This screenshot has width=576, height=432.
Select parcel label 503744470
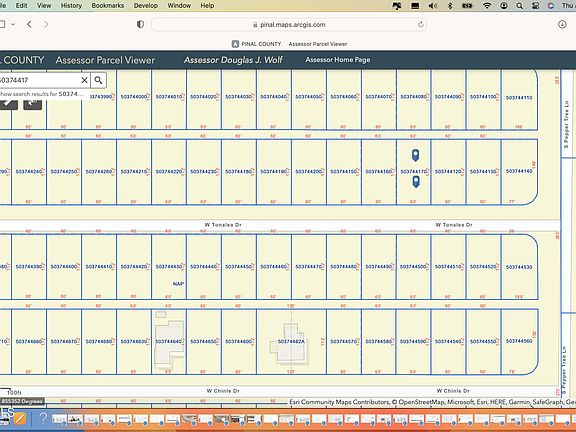(x=309, y=267)
